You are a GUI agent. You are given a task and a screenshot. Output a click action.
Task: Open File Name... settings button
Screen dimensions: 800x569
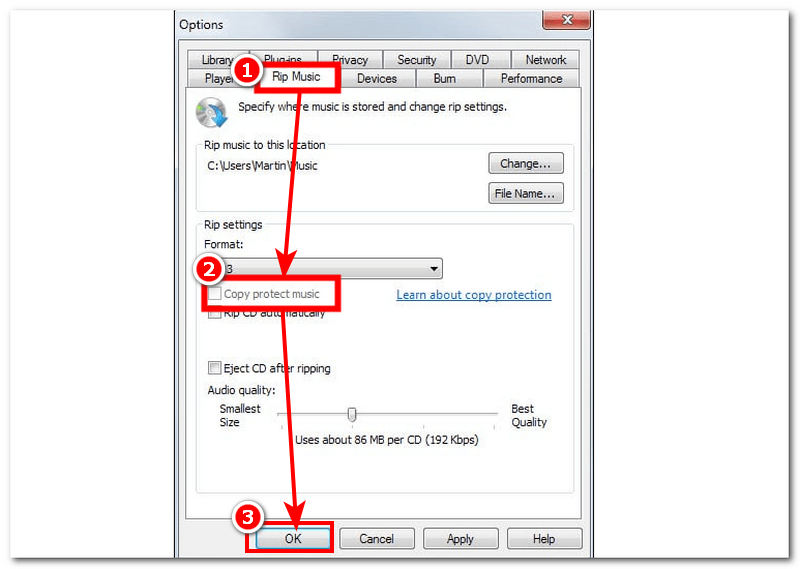(526, 193)
